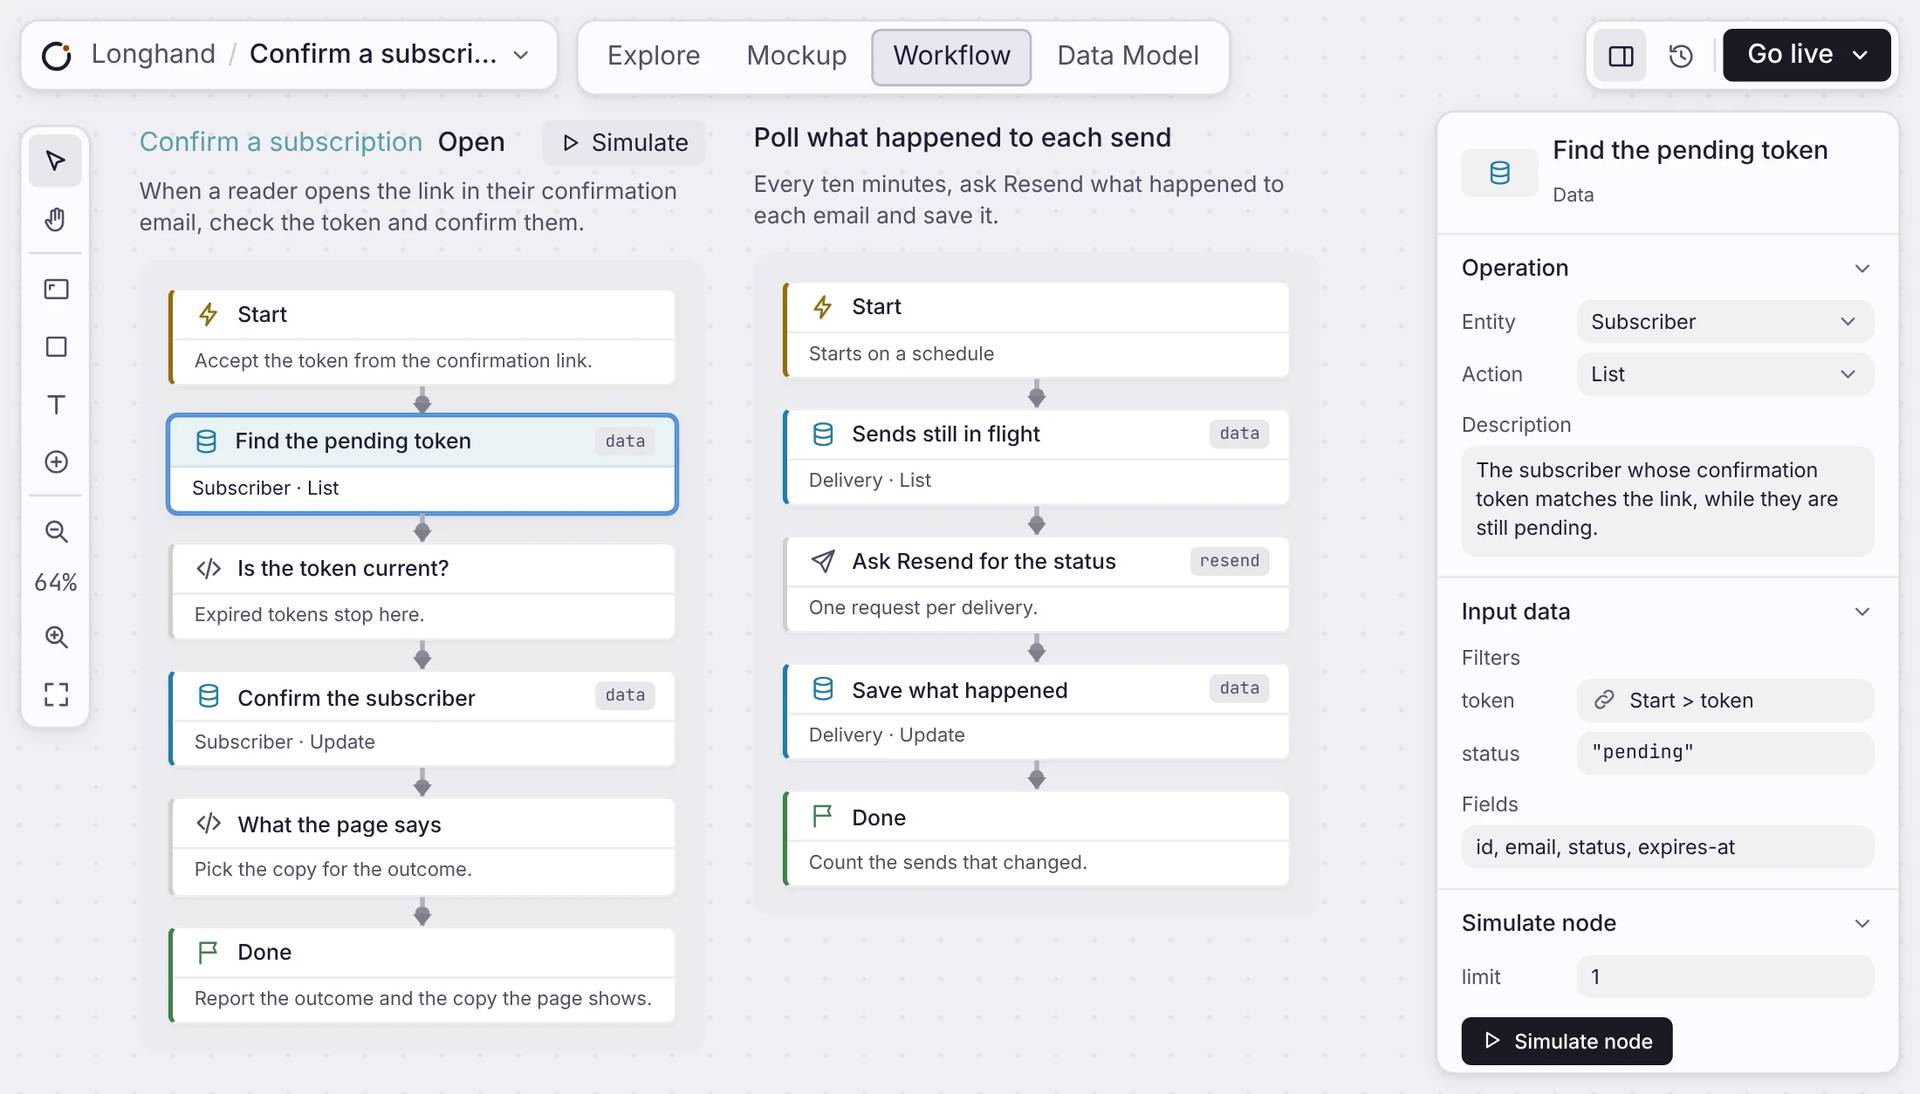Screen dimensions: 1920x1094
Task: Toggle the side panel layout icon
Action: click(x=1620, y=55)
